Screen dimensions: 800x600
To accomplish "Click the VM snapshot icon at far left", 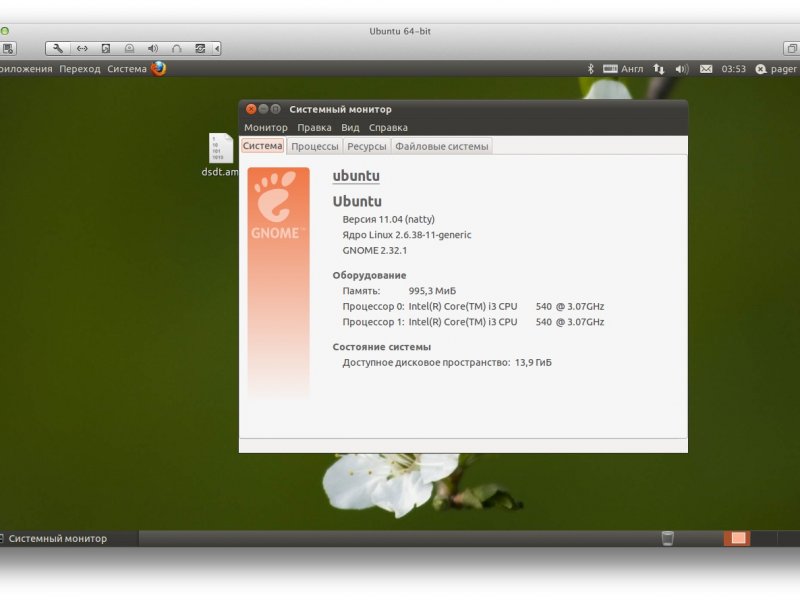I will 8,48.
